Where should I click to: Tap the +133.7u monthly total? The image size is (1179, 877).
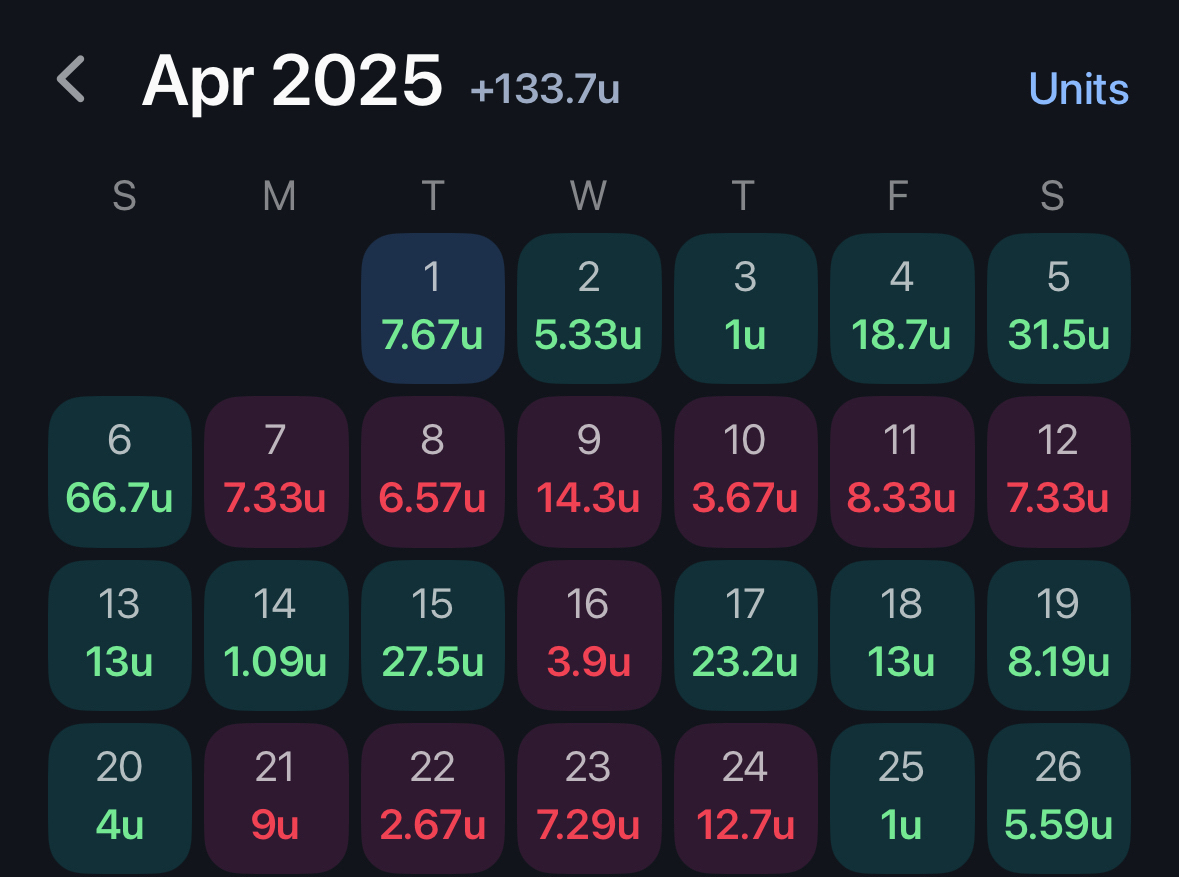[545, 90]
